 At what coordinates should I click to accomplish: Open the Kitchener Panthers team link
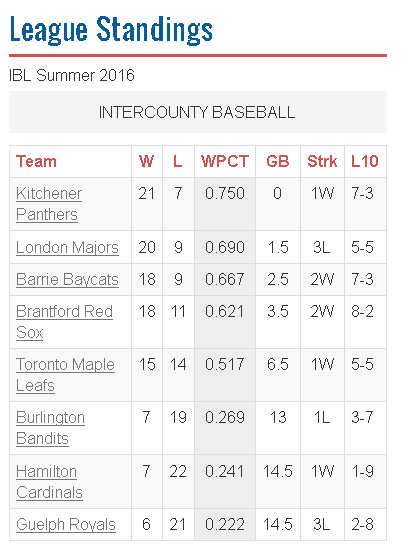(x=49, y=204)
